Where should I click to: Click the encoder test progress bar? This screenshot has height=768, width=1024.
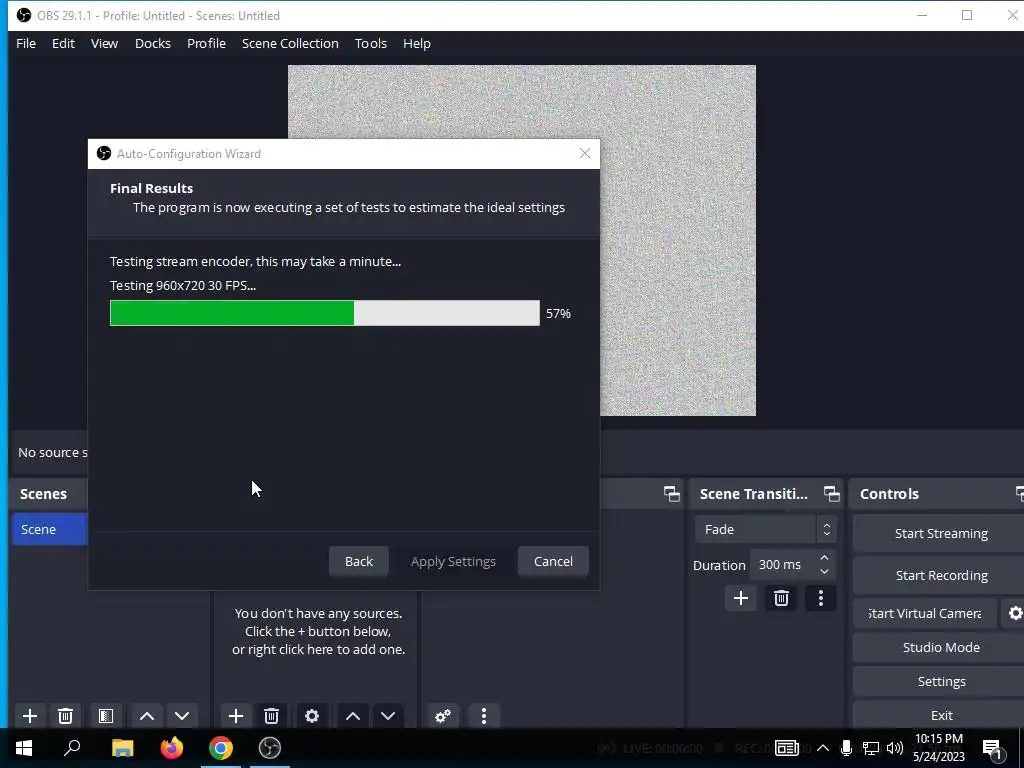pyautogui.click(x=325, y=313)
